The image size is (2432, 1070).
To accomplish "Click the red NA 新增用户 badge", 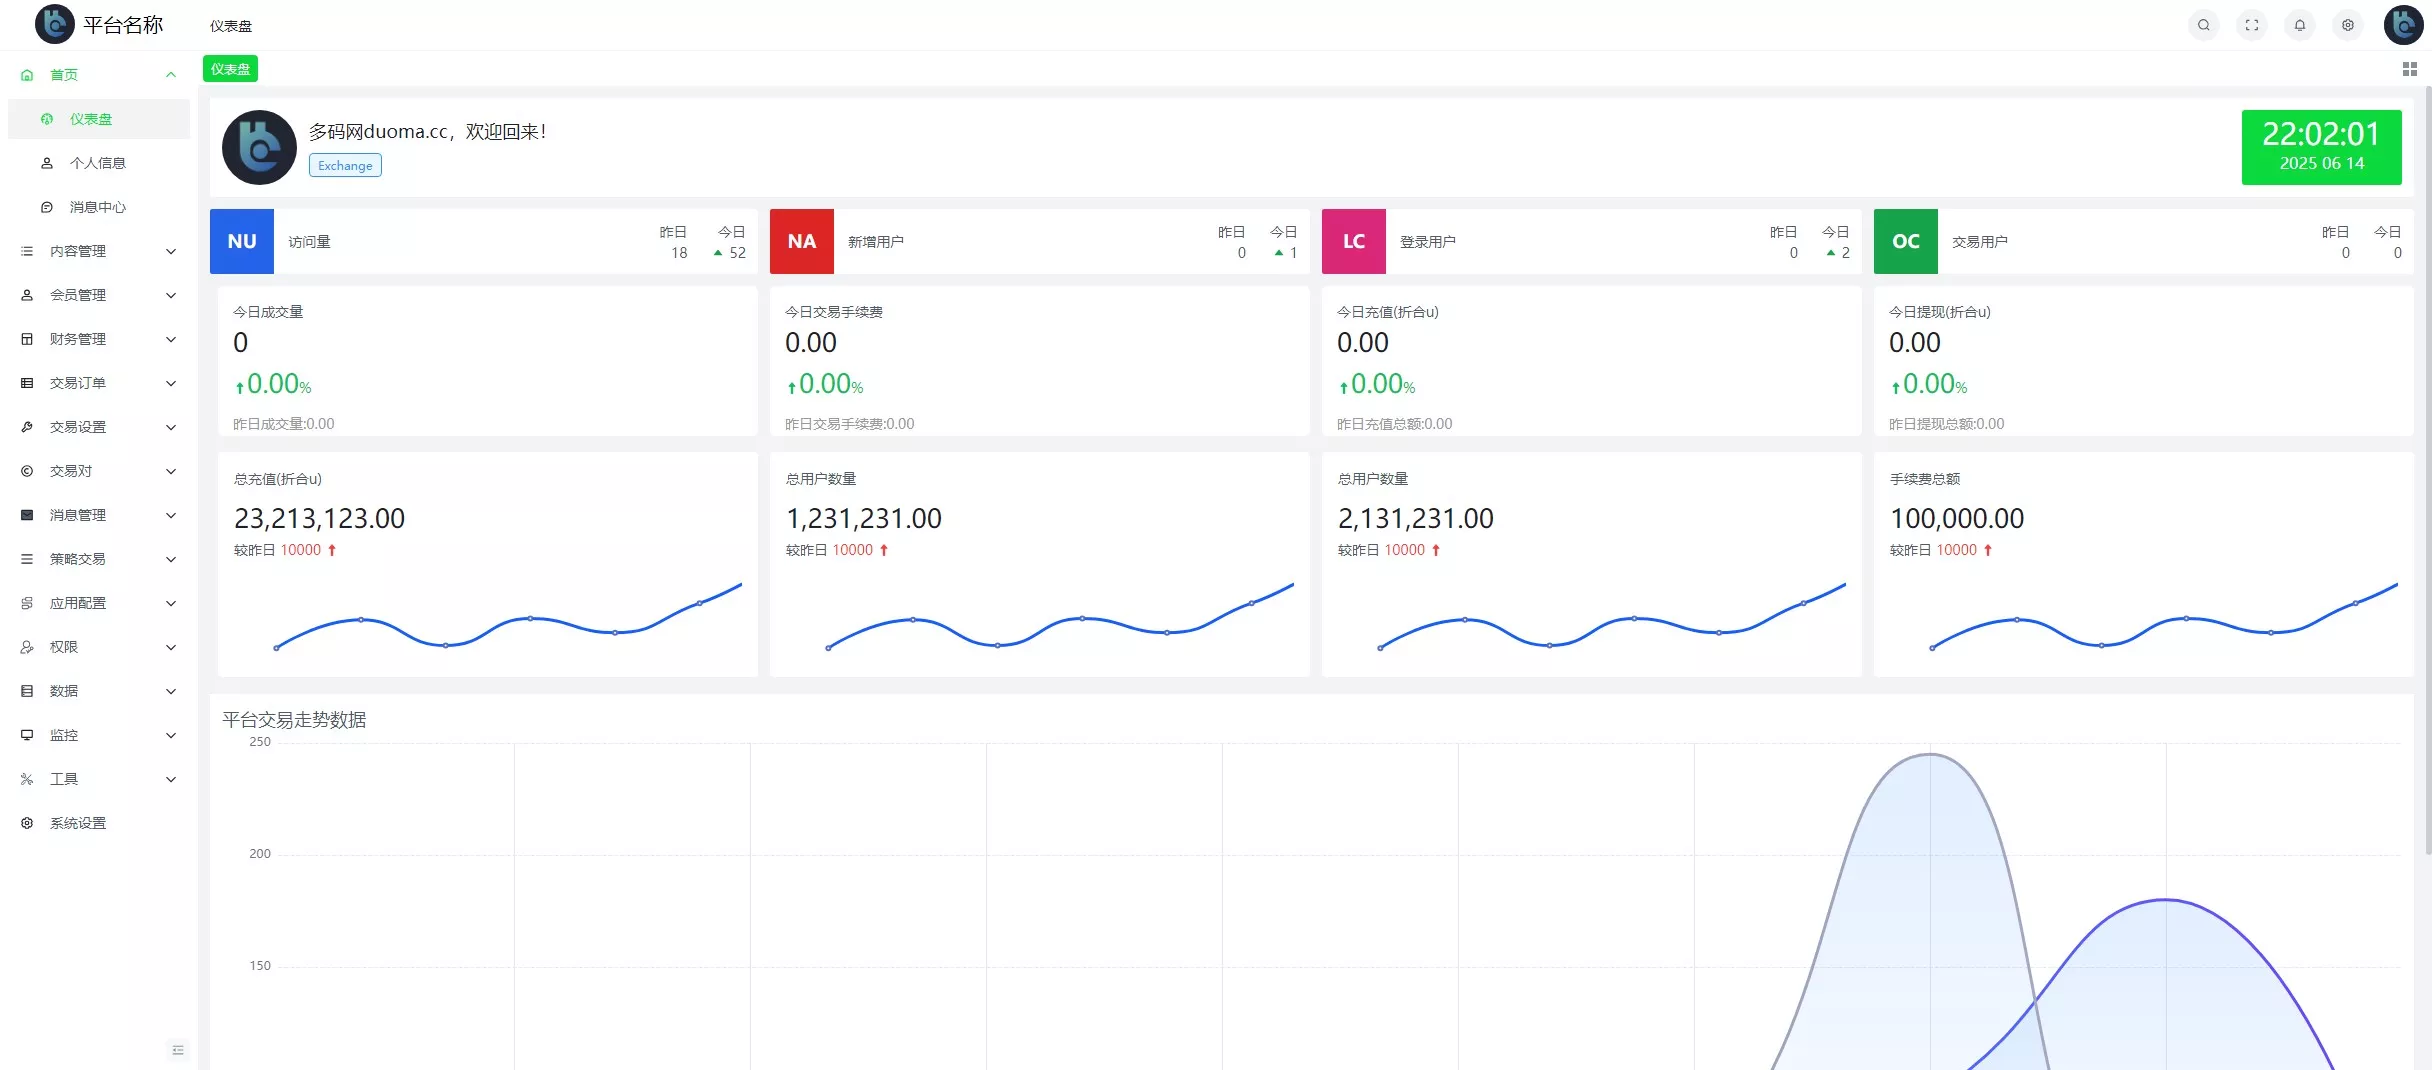I will point(802,241).
